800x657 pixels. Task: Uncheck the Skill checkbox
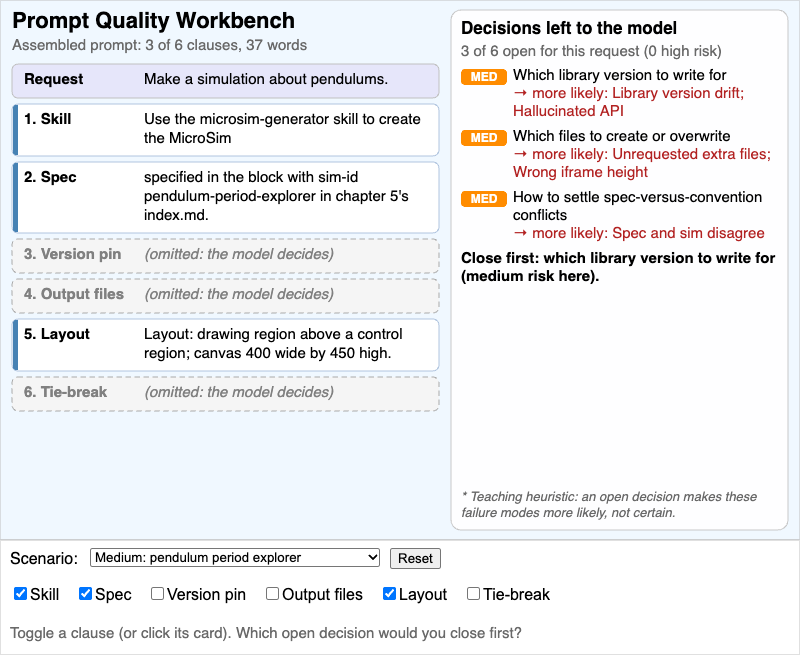[x=20, y=594]
